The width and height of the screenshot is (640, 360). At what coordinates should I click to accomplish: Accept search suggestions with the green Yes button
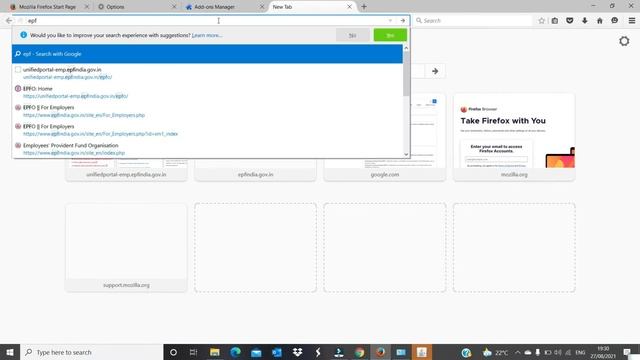390,35
